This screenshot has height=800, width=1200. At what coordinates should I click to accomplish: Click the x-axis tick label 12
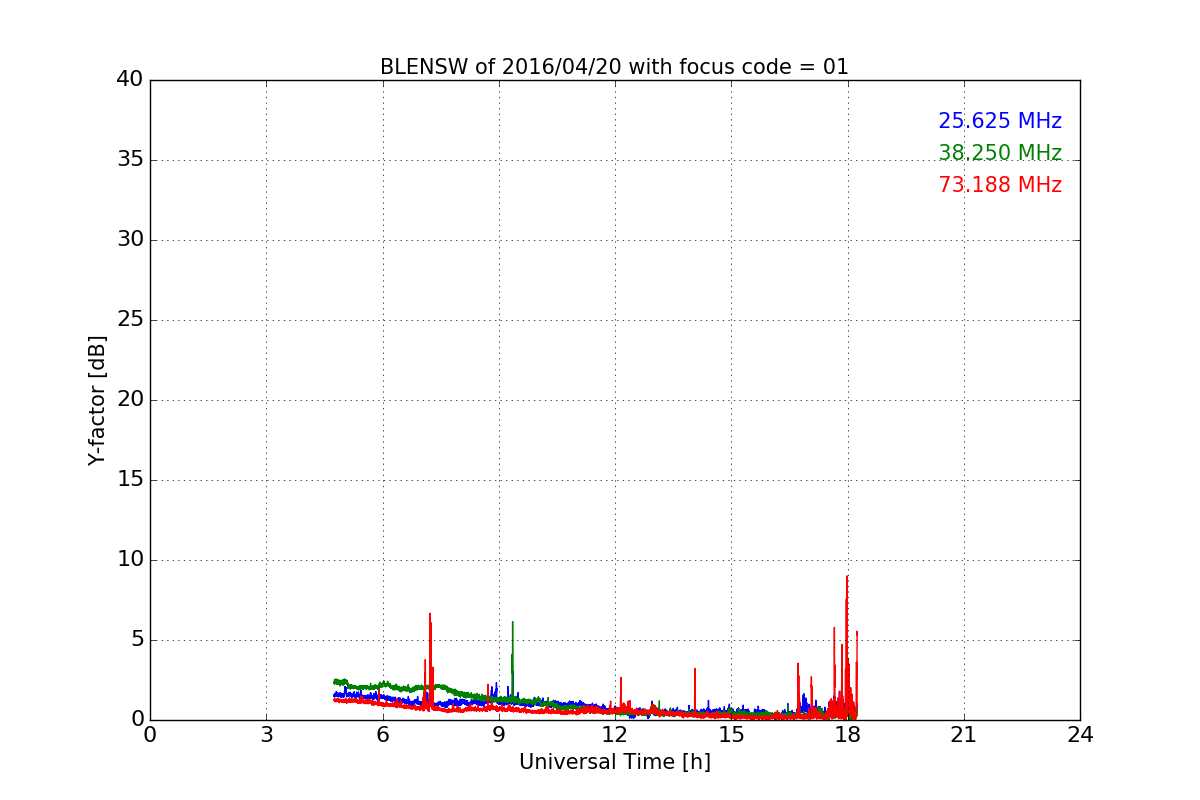[x=615, y=734]
